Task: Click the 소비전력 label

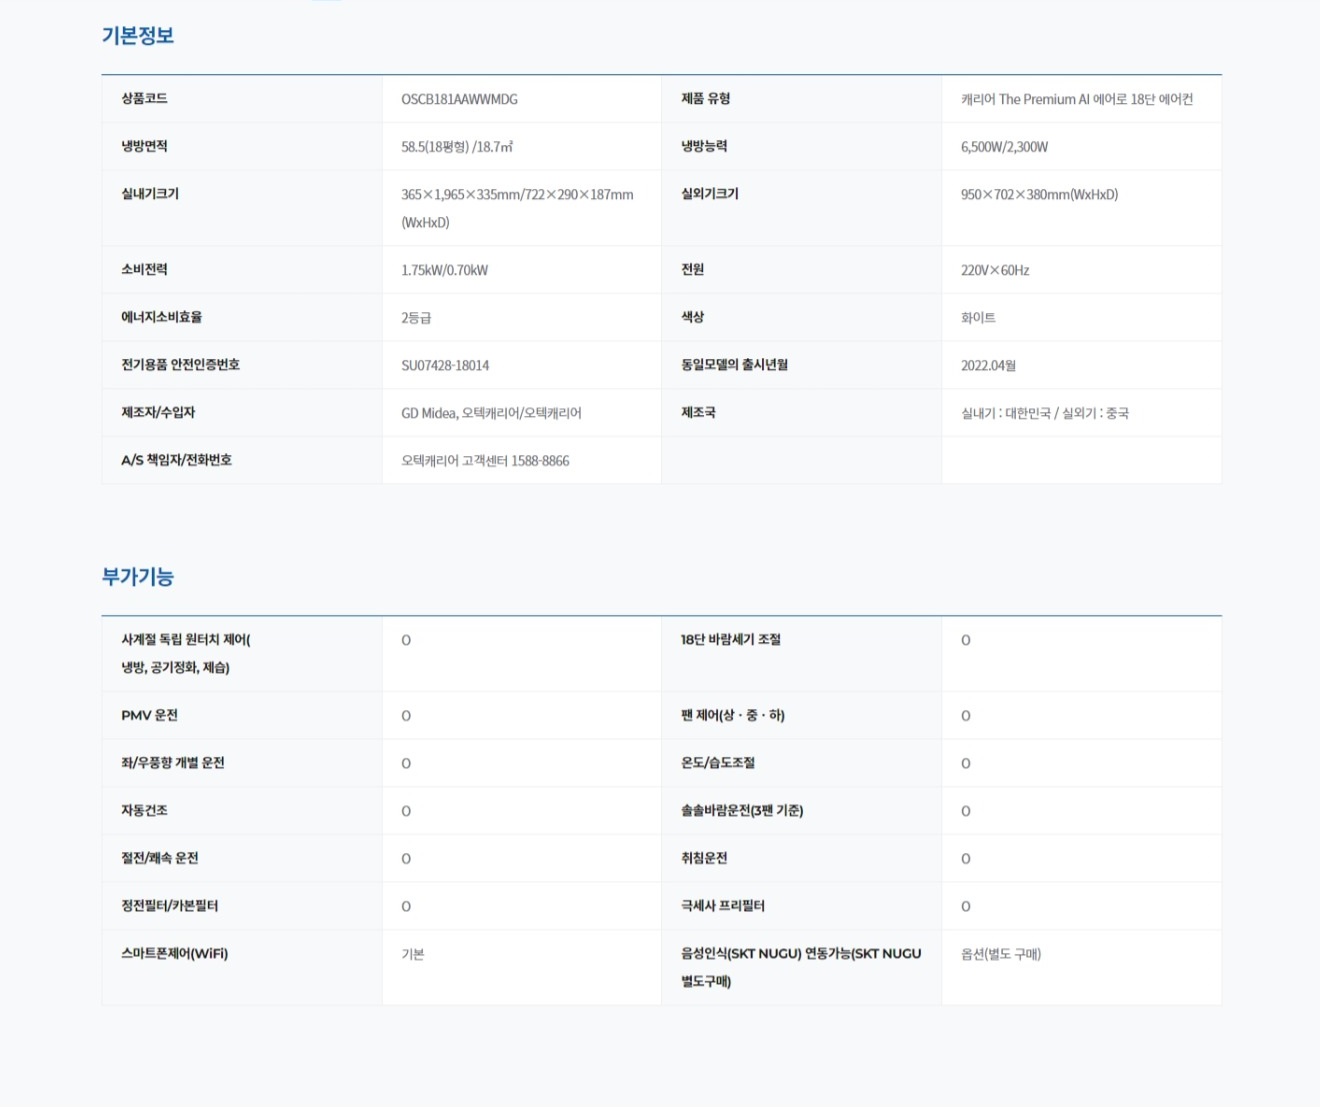Action: point(144,269)
